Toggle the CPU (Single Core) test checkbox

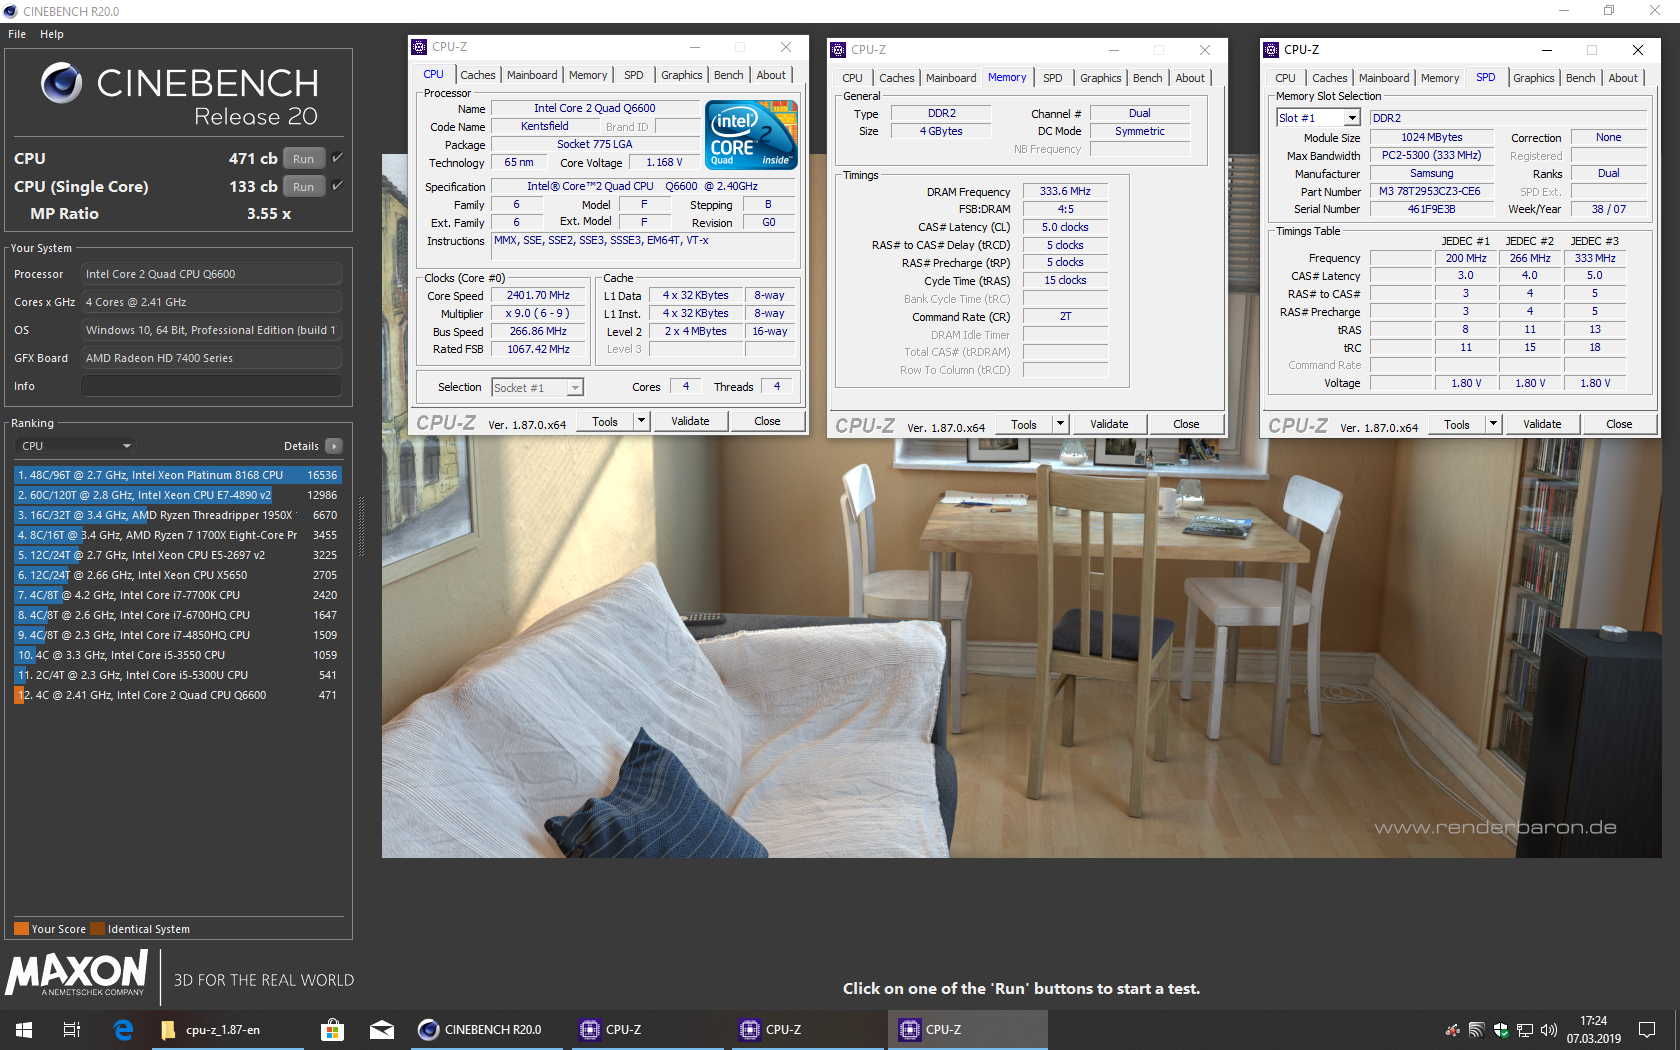[x=338, y=186]
